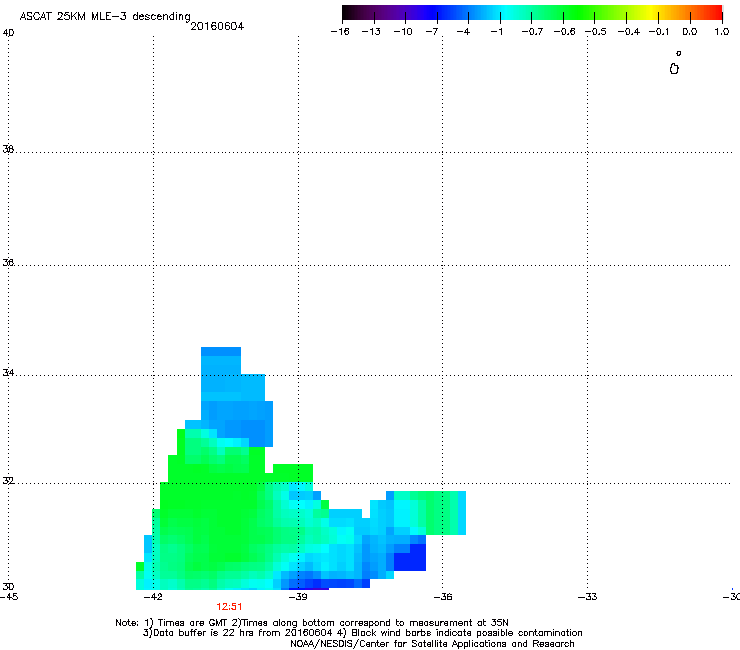Click the longitude label -36
740x650 pixels.
[x=443, y=597]
